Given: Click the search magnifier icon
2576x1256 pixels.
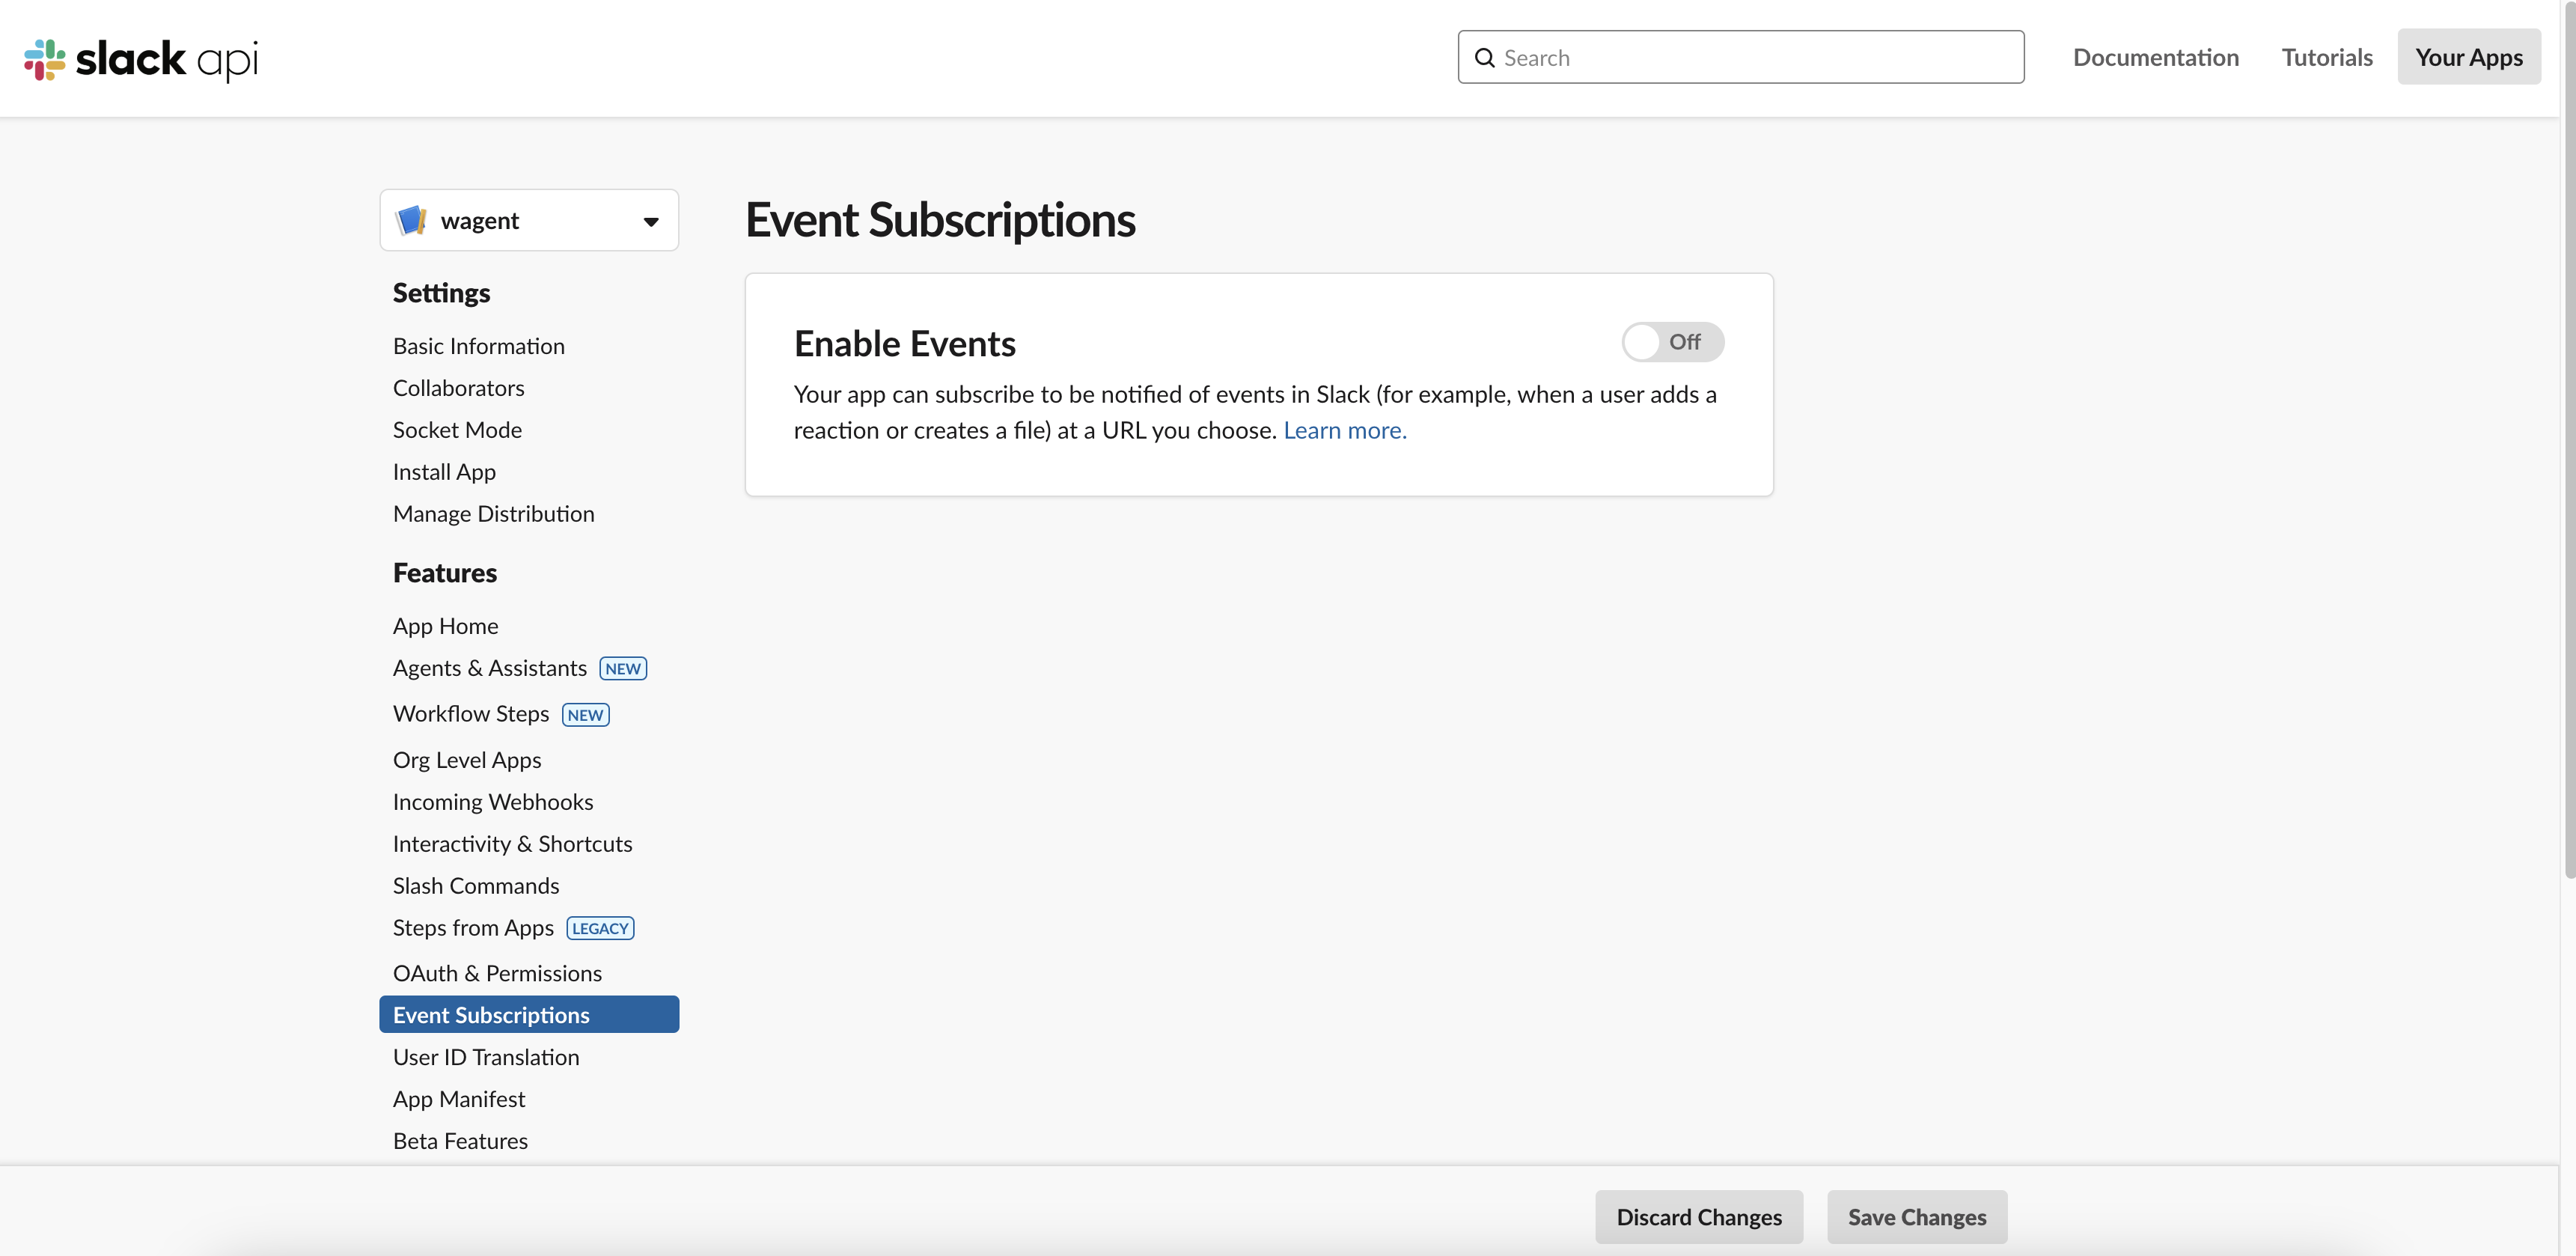Looking at the screenshot, I should click(1485, 58).
